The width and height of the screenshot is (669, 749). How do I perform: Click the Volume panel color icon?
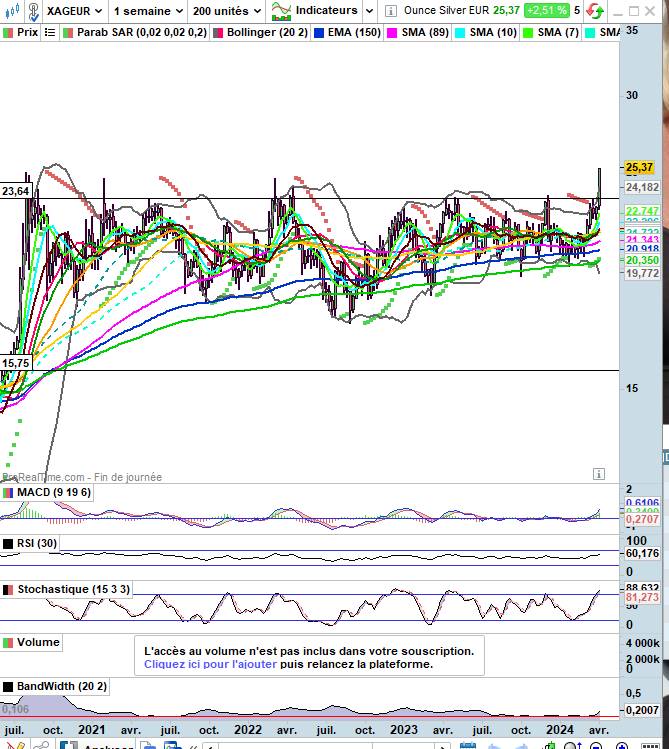(8, 642)
